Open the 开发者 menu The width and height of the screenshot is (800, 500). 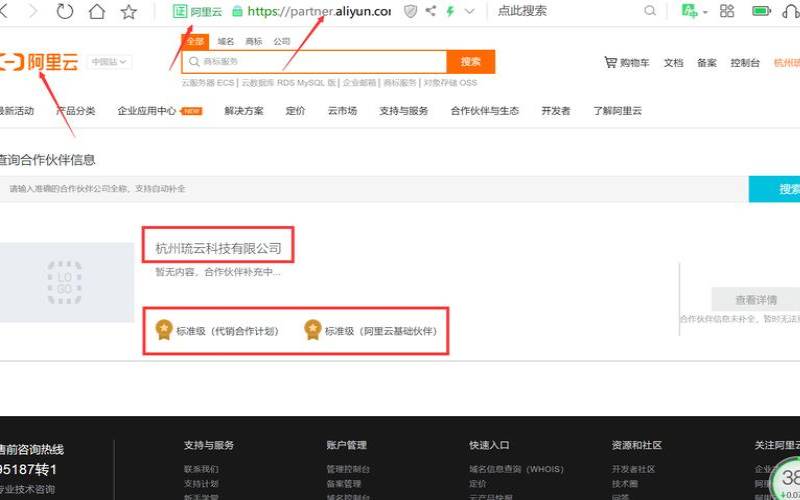(556, 111)
